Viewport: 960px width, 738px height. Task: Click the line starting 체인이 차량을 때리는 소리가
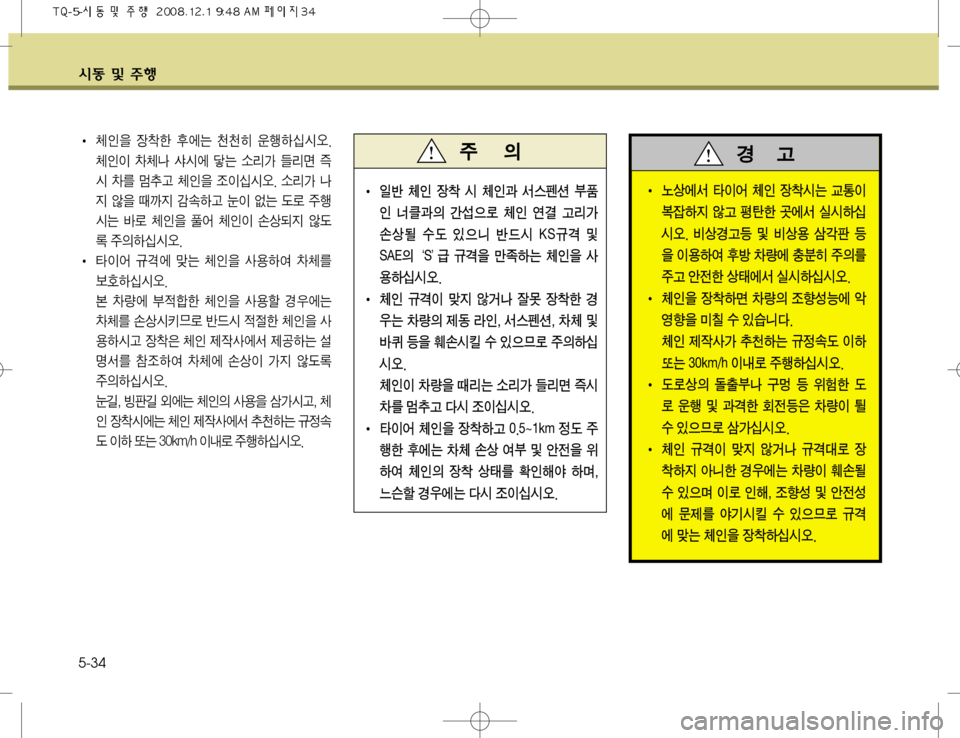488,396
